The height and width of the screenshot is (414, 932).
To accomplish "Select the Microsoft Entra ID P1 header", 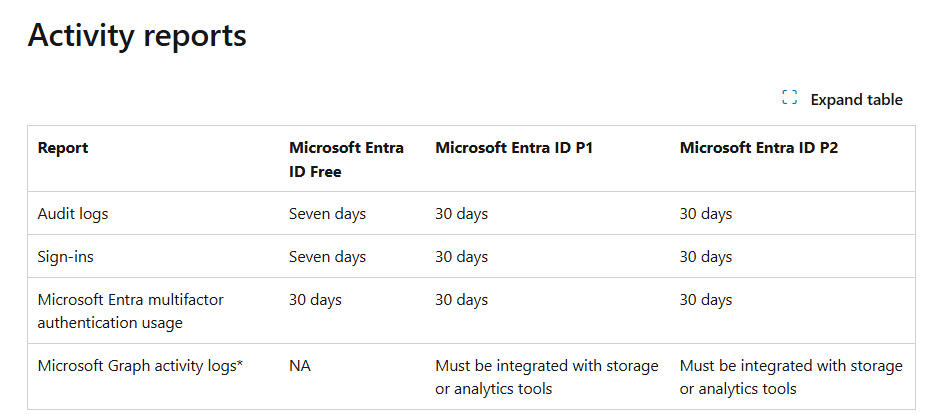I will coord(514,148).
